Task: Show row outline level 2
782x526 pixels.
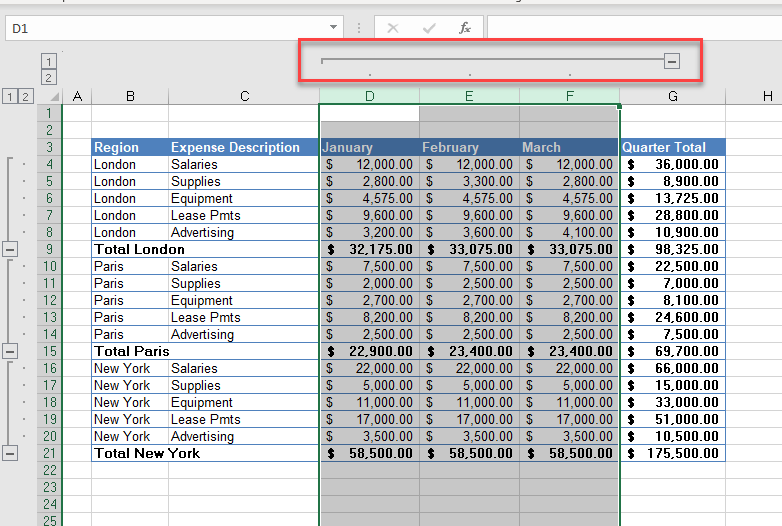Action: click(26, 96)
